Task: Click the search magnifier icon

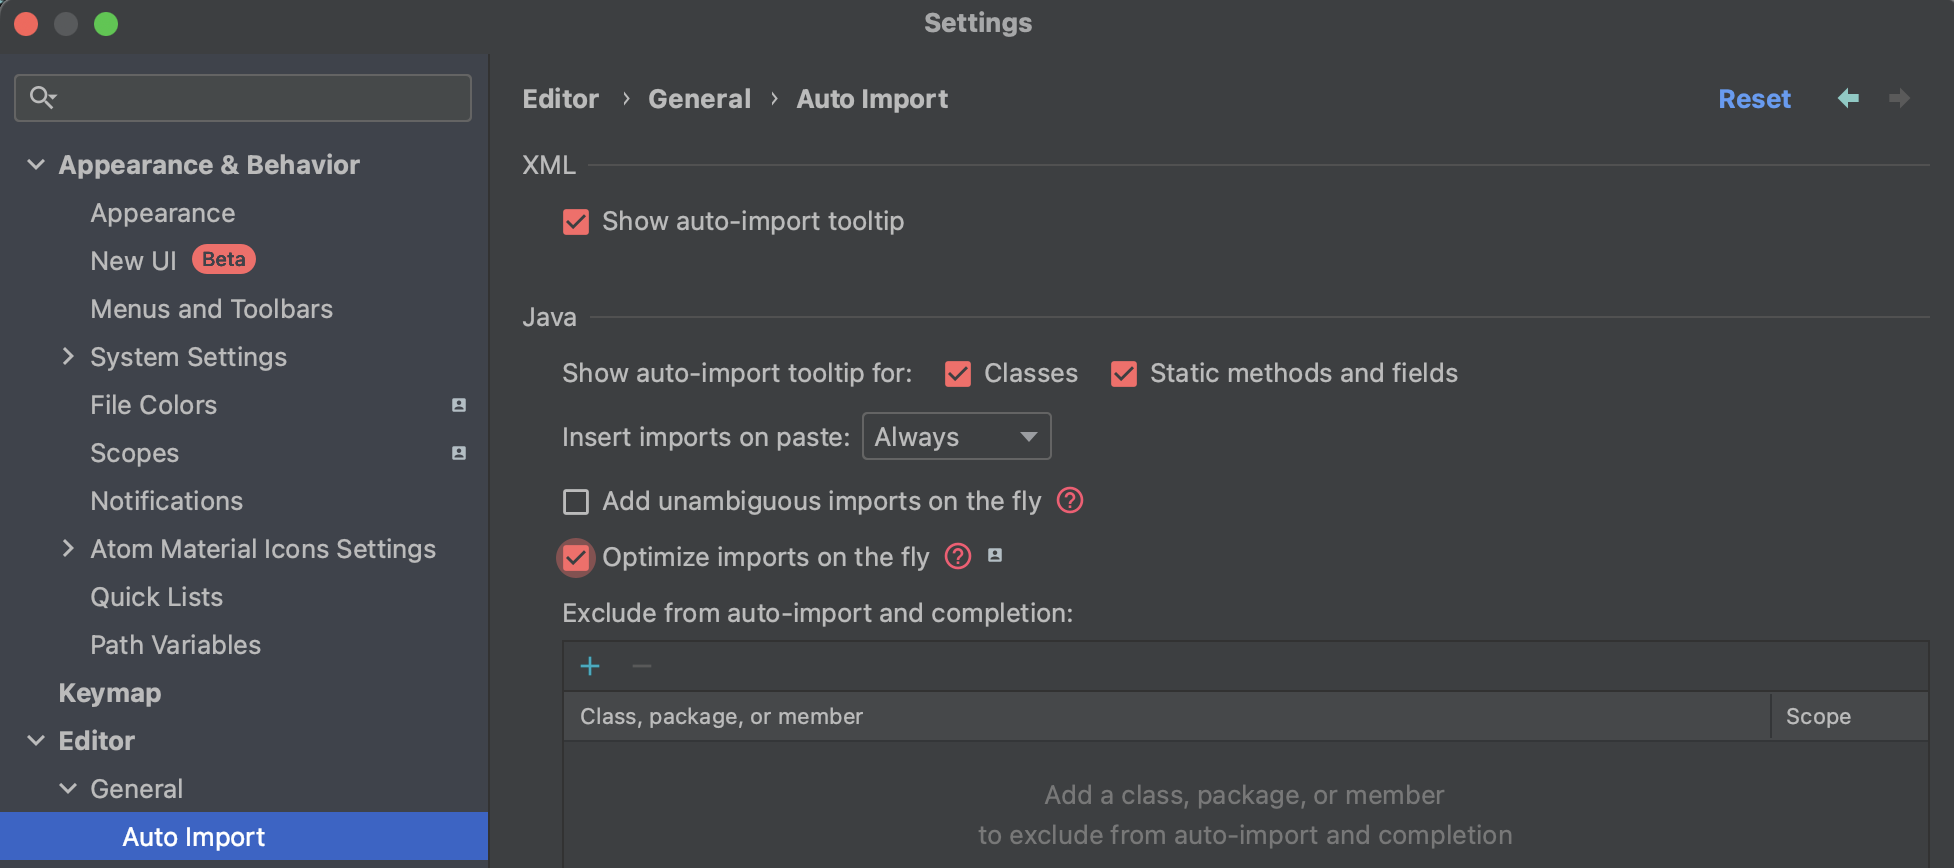Action: (x=42, y=97)
